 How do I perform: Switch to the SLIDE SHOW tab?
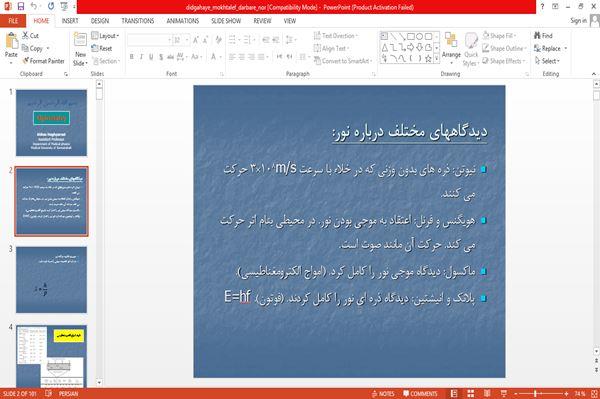[x=226, y=21]
